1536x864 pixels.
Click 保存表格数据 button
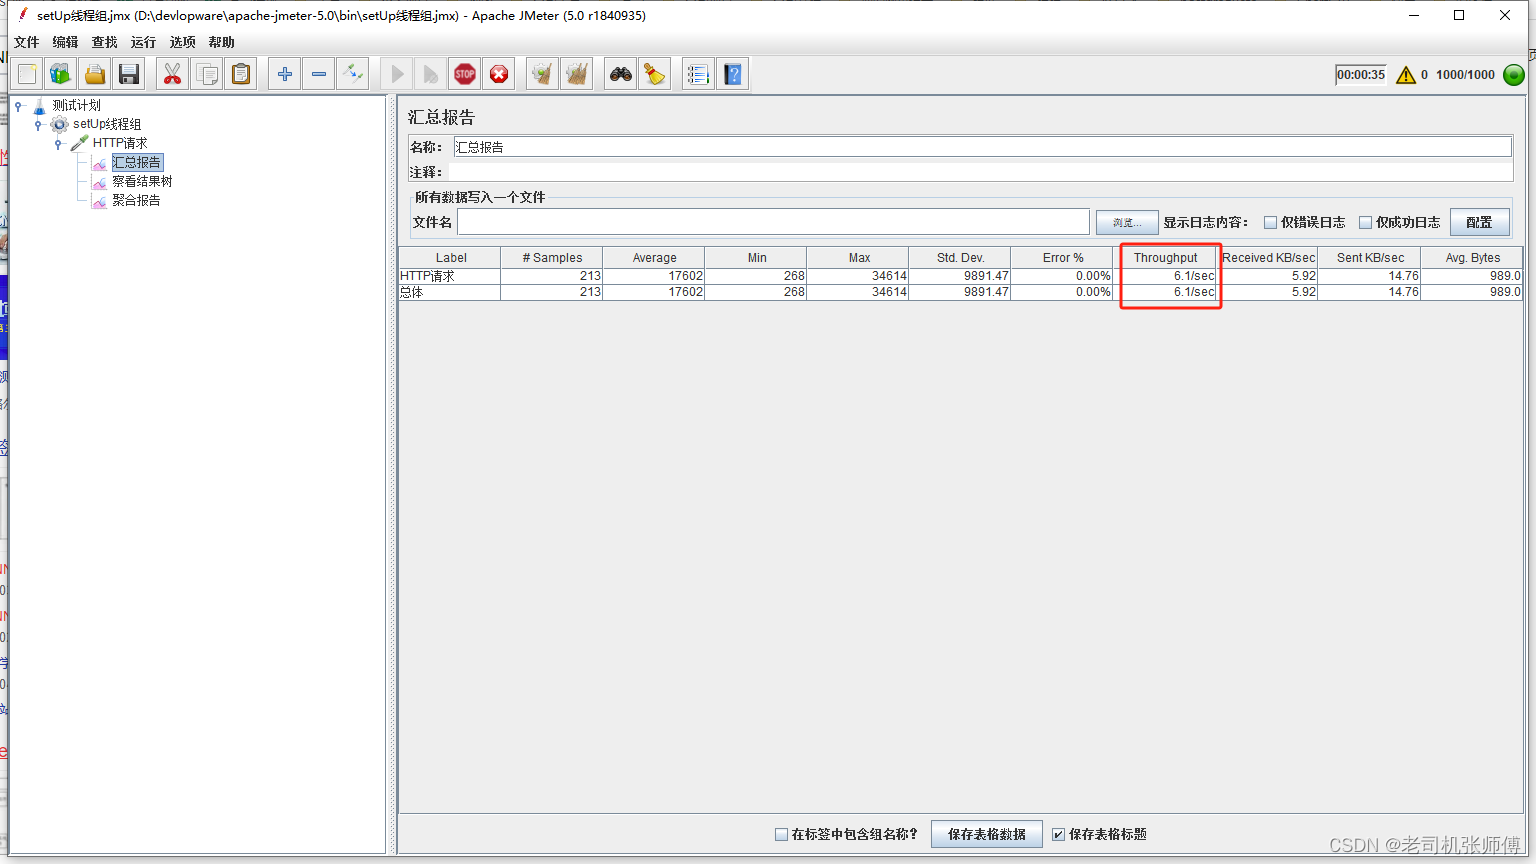point(987,834)
